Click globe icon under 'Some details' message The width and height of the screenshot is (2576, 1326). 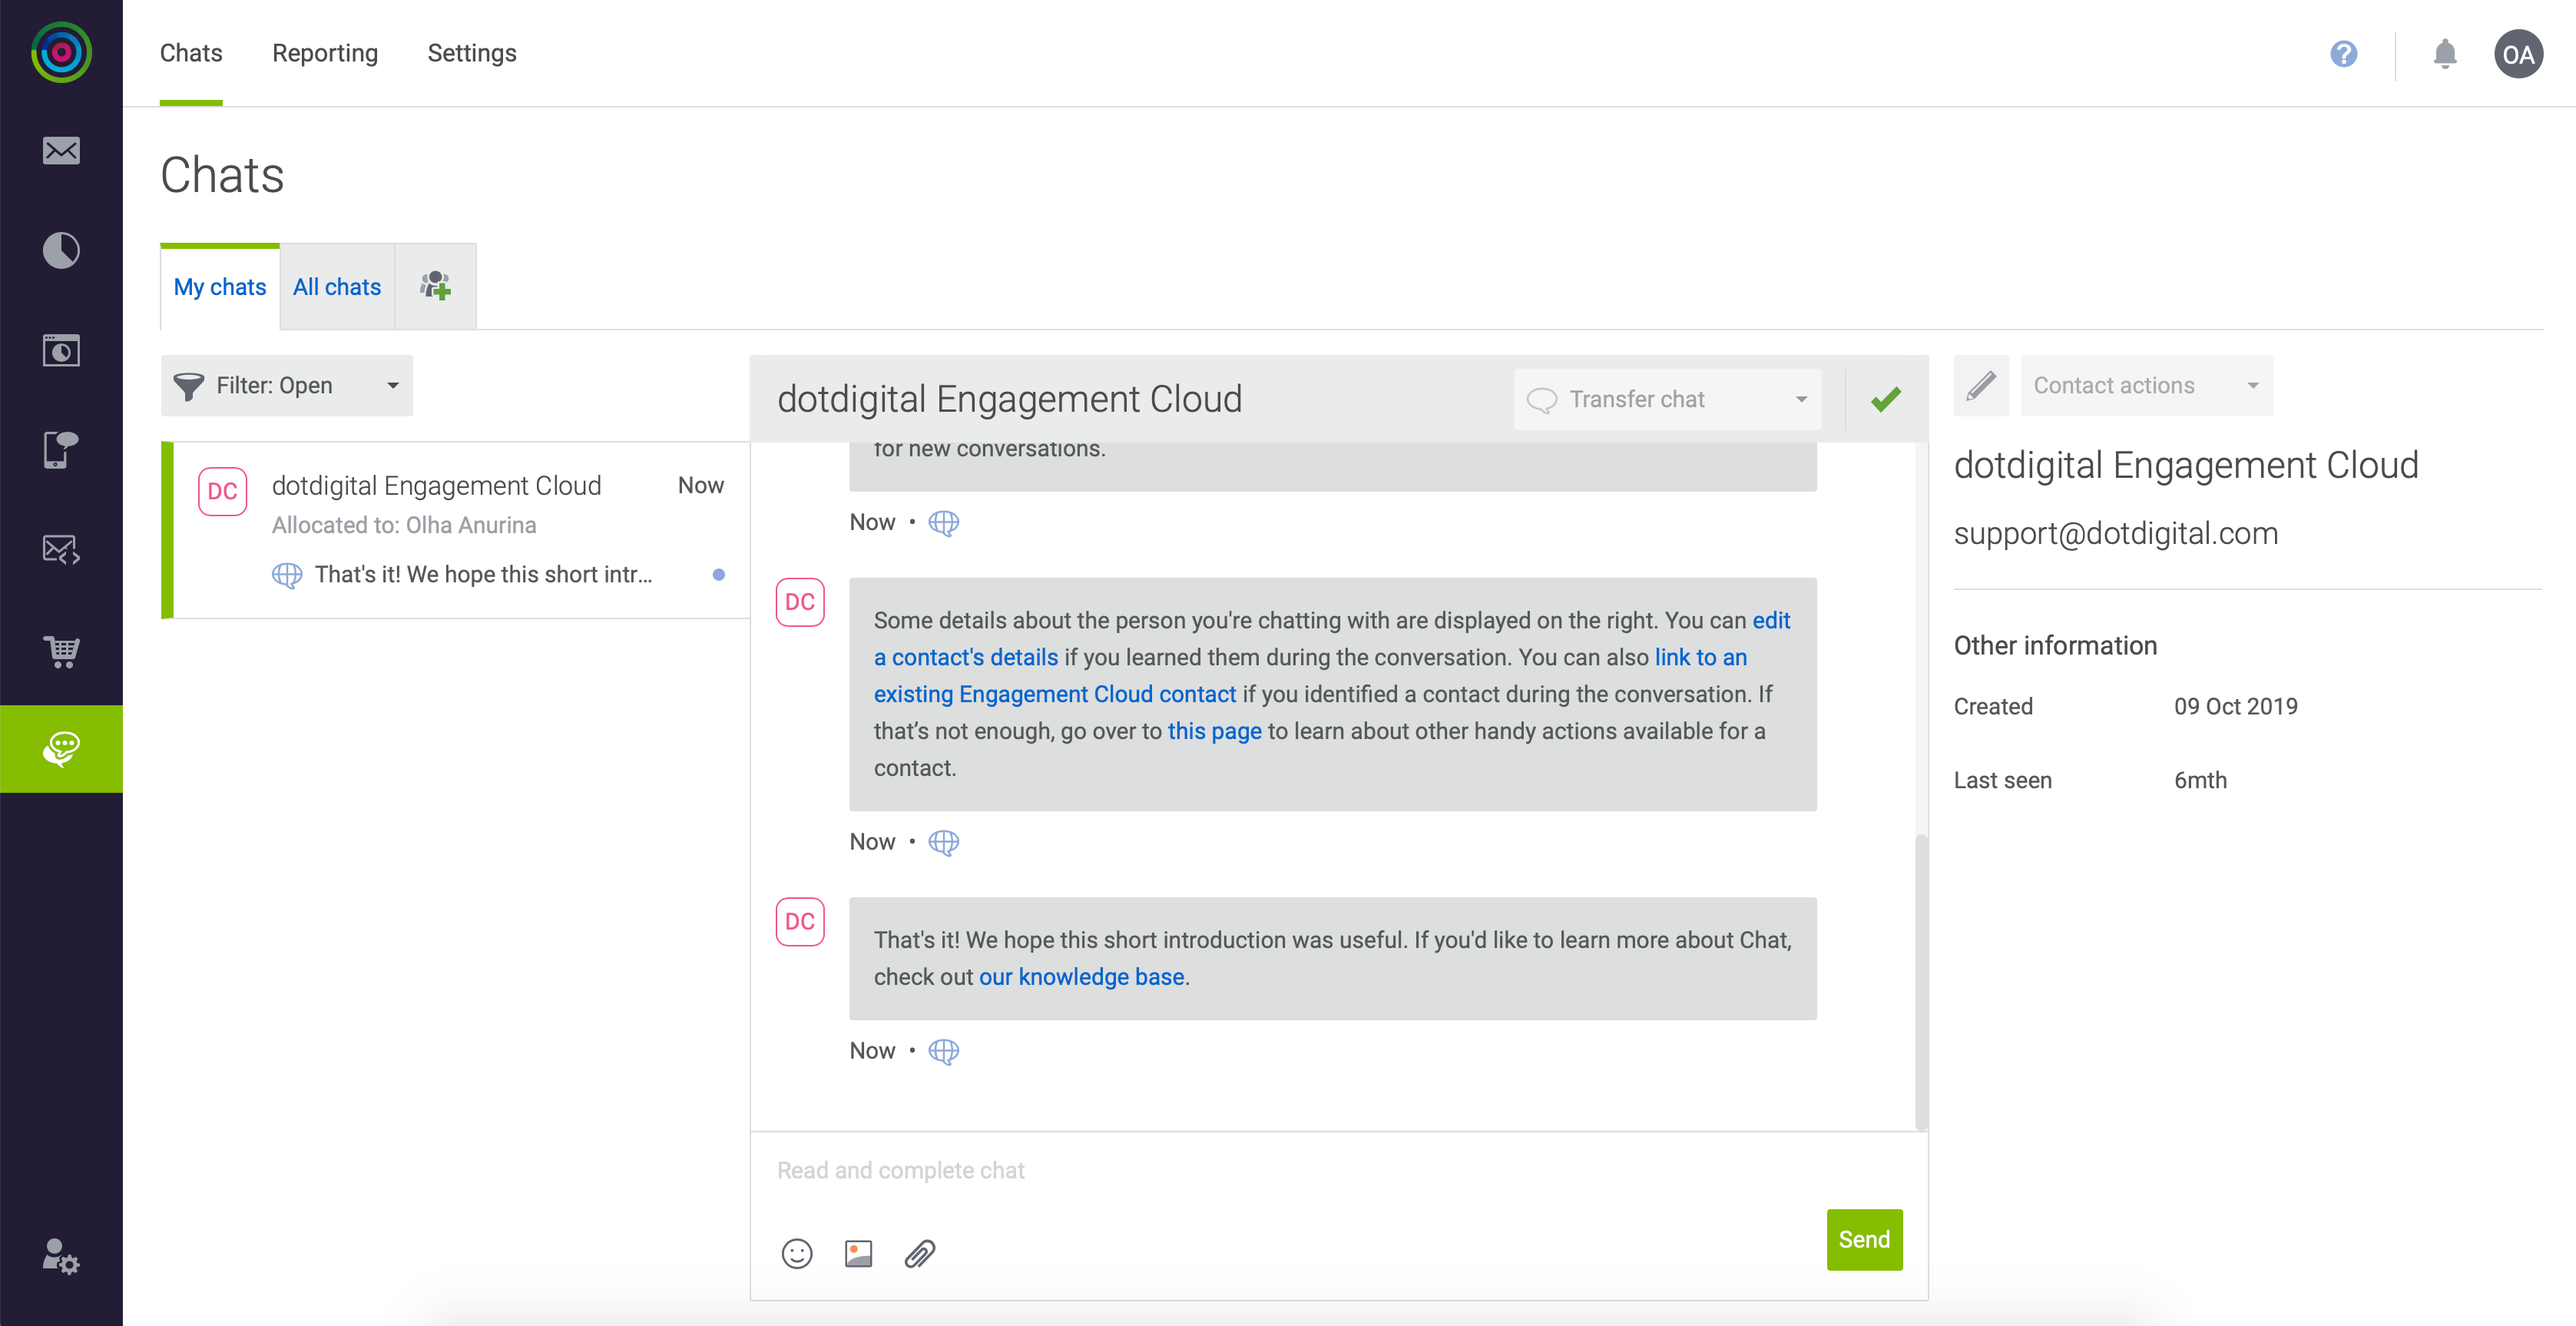[x=943, y=842]
